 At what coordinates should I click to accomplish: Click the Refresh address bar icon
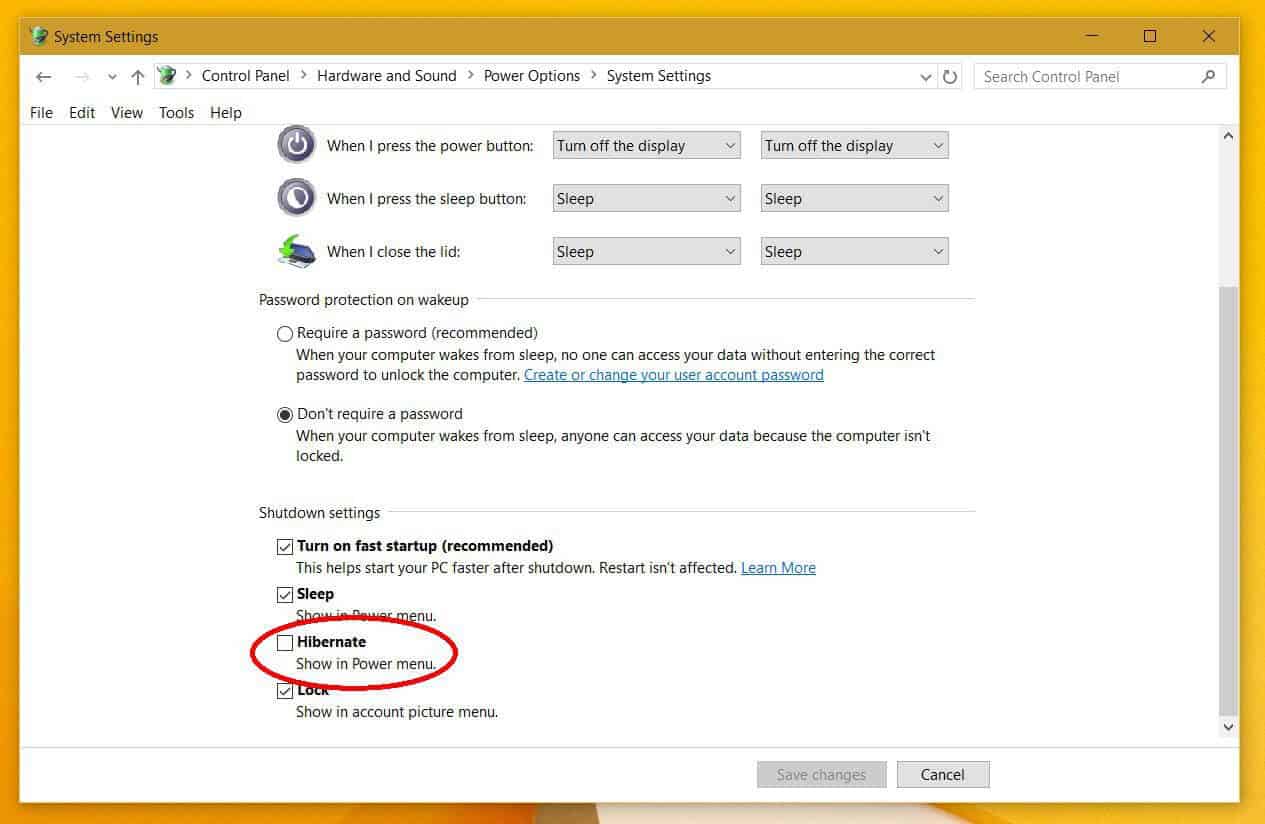pos(950,77)
